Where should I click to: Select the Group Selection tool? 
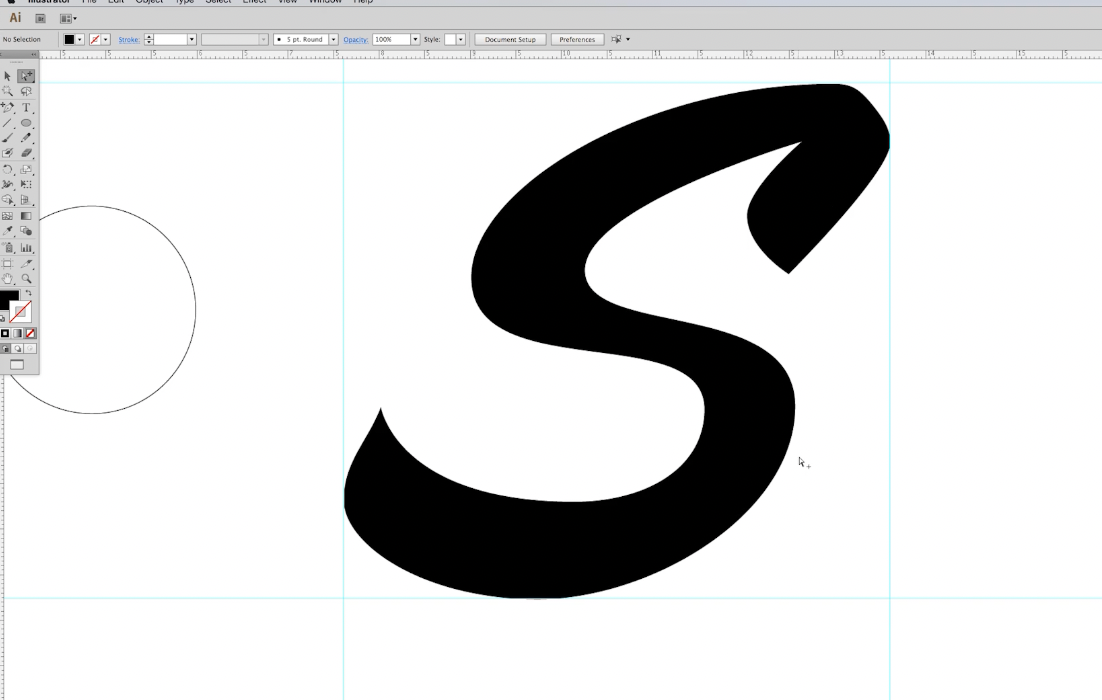pyautogui.click(x=27, y=76)
